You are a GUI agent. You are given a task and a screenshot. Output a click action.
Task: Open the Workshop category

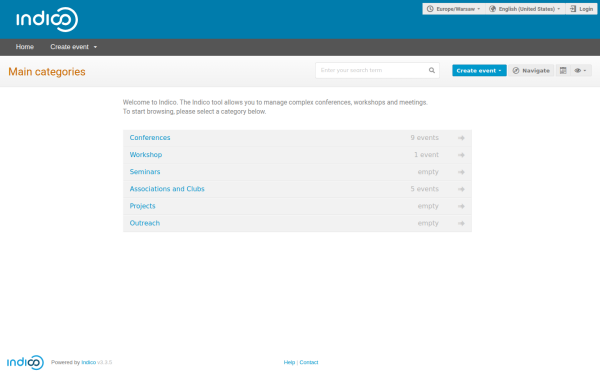146,155
